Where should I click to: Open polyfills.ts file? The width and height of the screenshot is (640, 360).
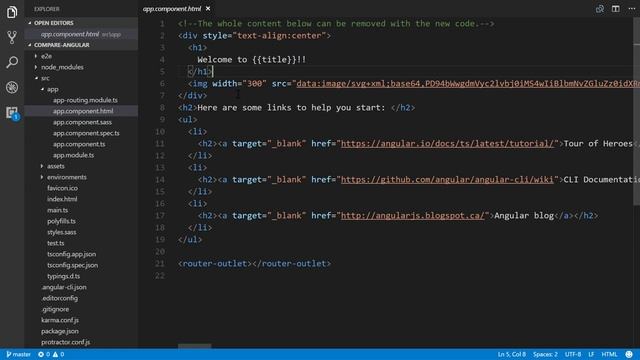pos(61,221)
